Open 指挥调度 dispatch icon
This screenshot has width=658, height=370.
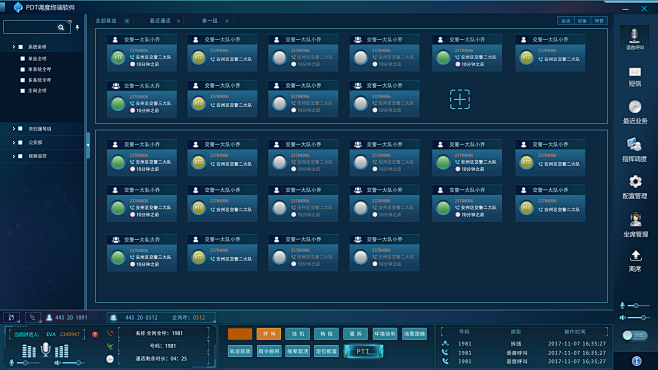(x=634, y=144)
